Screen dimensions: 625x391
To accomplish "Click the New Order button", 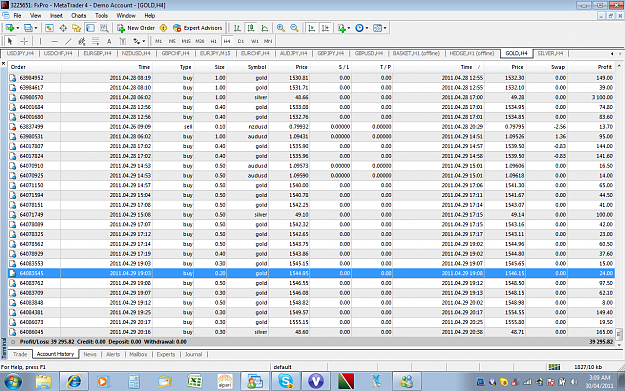I will pyautogui.click(x=136, y=28).
